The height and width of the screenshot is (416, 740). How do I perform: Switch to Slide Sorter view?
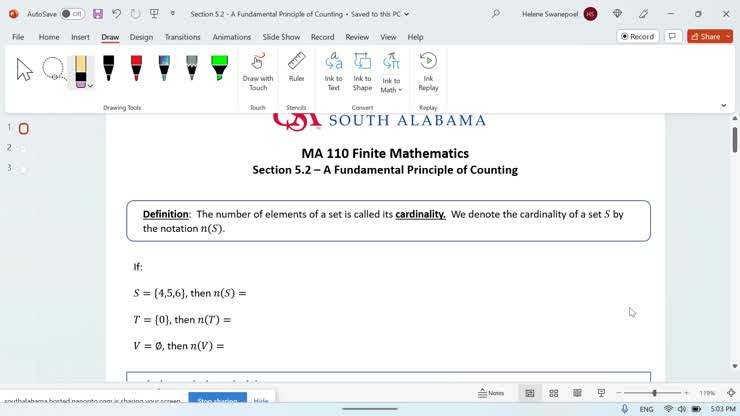point(553,393)
